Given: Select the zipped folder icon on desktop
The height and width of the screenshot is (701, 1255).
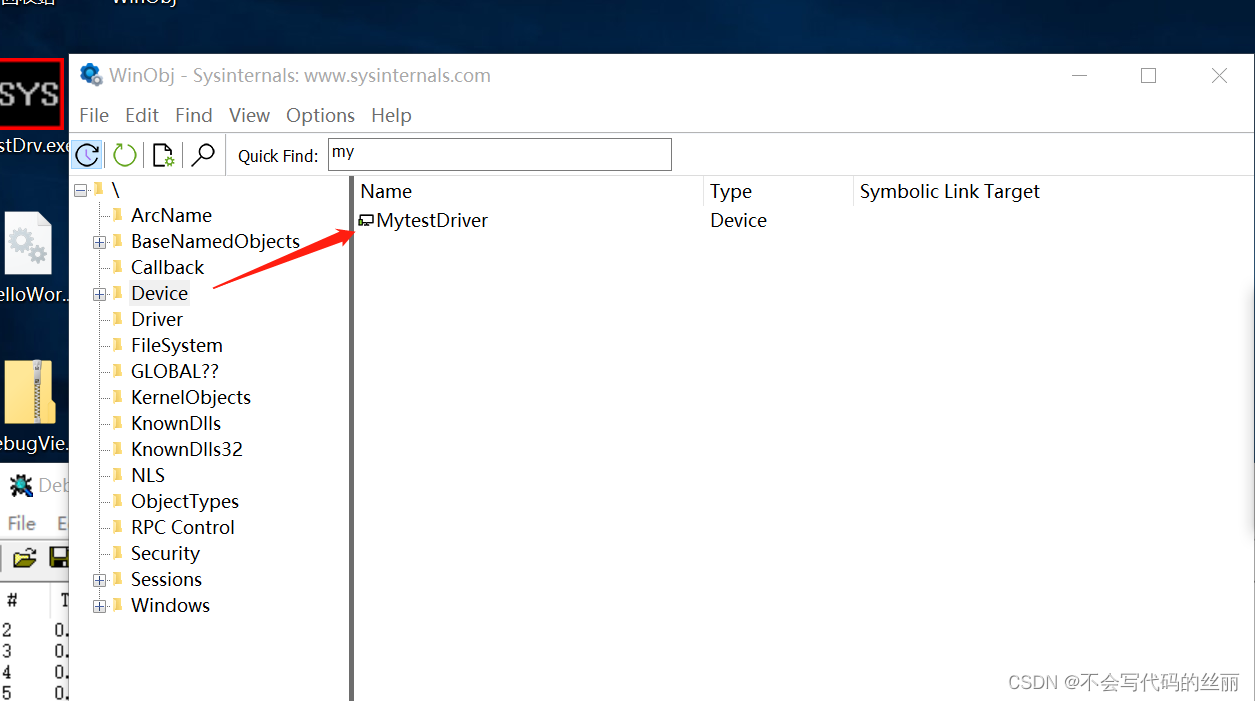Looking at the screenshot, I should (x=30, y=392).
